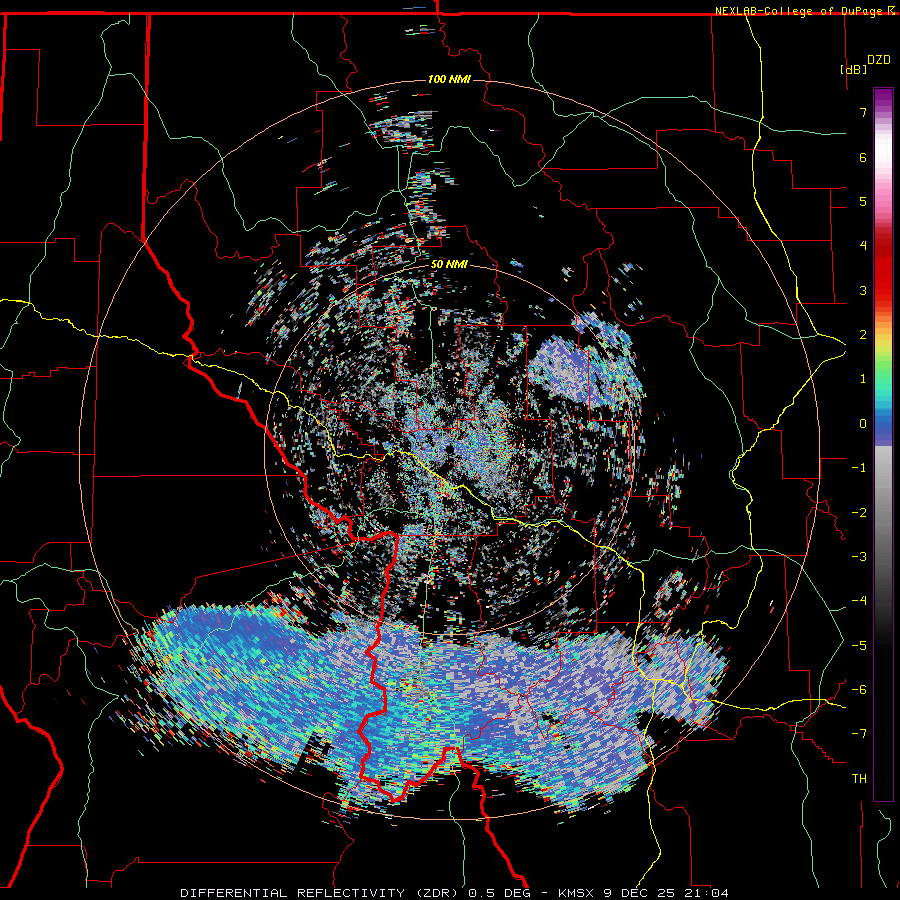The width and height of the screenshot is (900, 900).
Task: Click the ZDR color scale bar
Action: [883, 444]
